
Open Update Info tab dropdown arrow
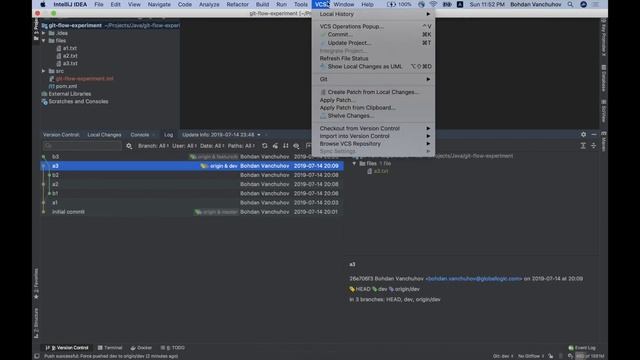(259, 135)
